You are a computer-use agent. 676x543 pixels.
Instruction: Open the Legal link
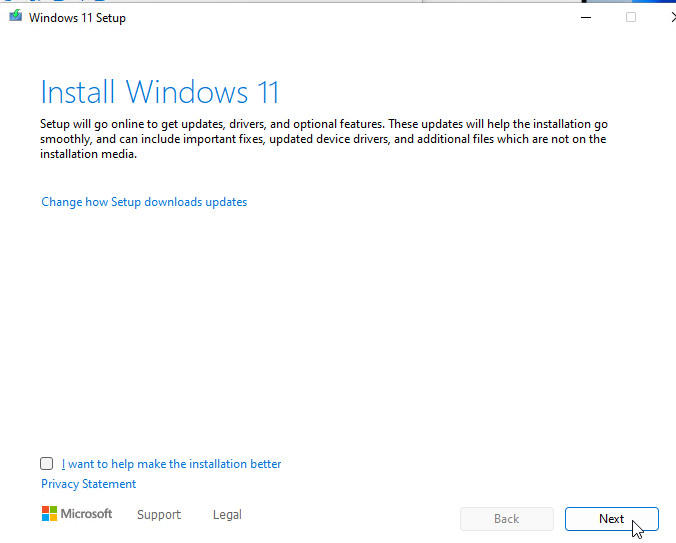pyautogui.click(x=227, y=515)
